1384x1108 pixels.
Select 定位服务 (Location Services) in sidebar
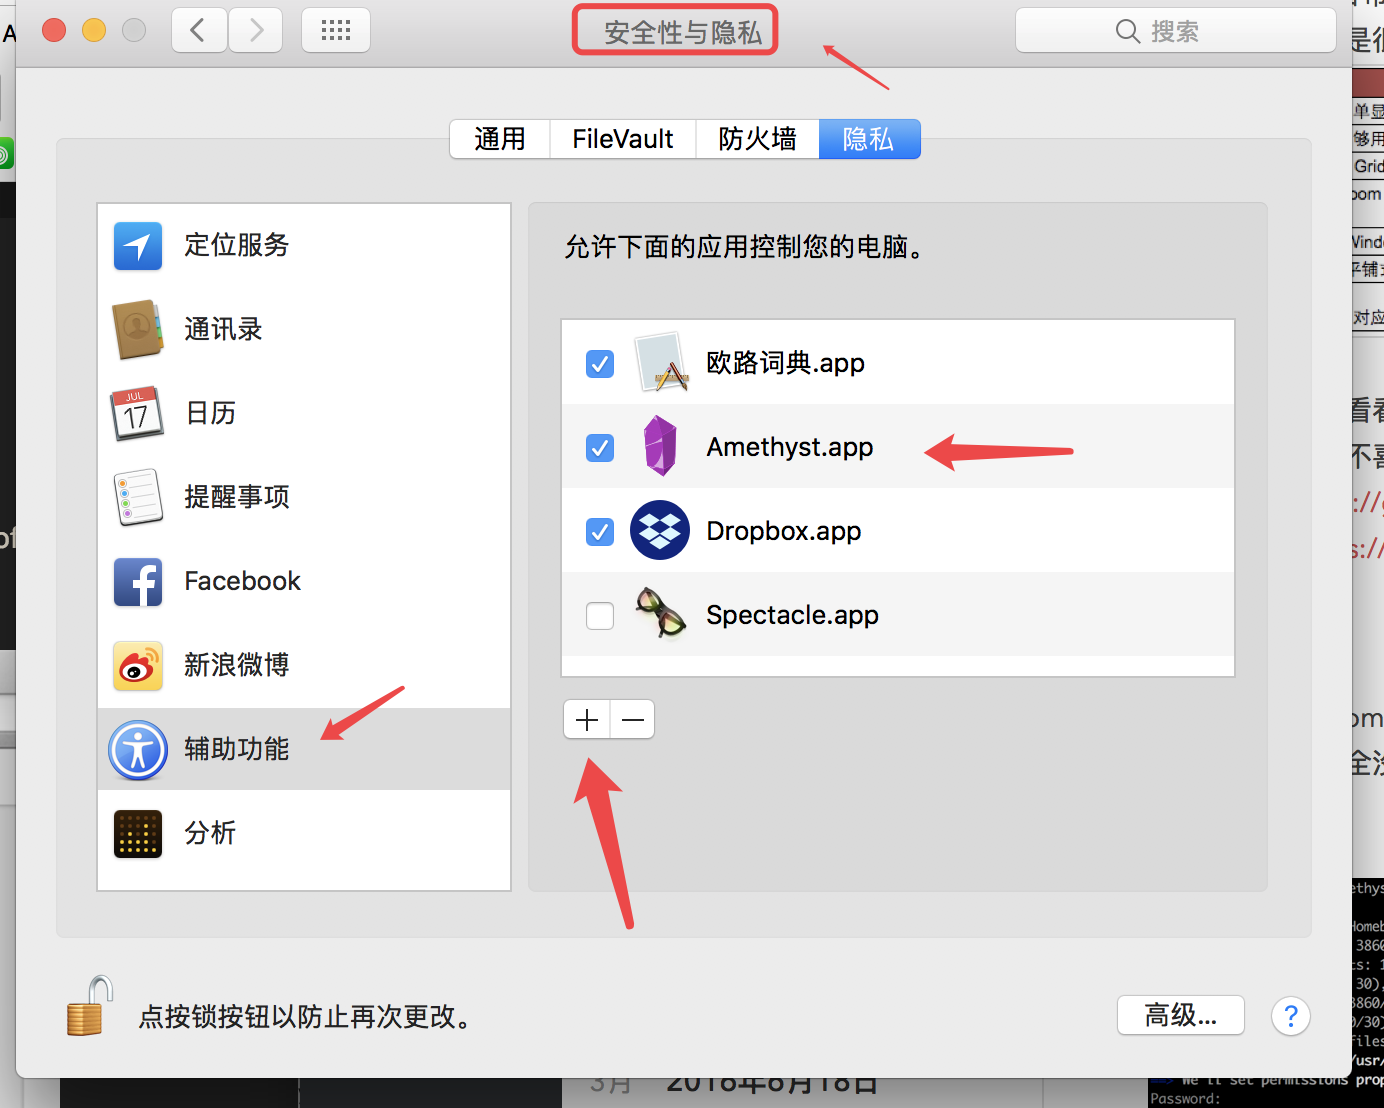point(236,245)
